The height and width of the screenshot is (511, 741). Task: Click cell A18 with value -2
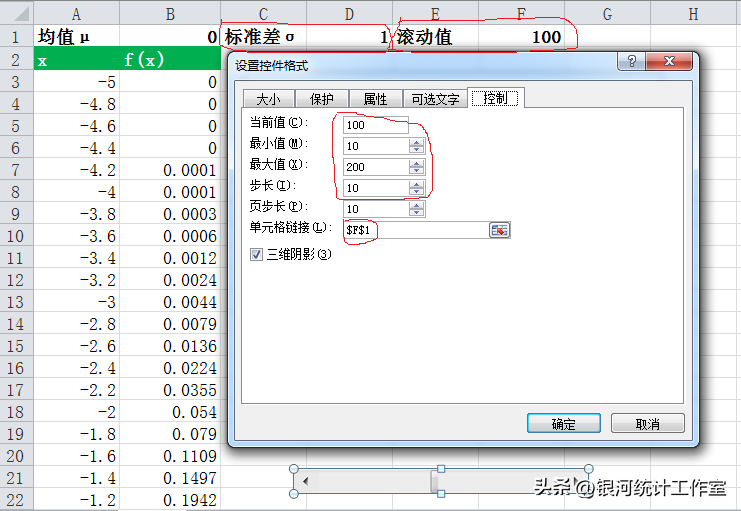point(77,412)
